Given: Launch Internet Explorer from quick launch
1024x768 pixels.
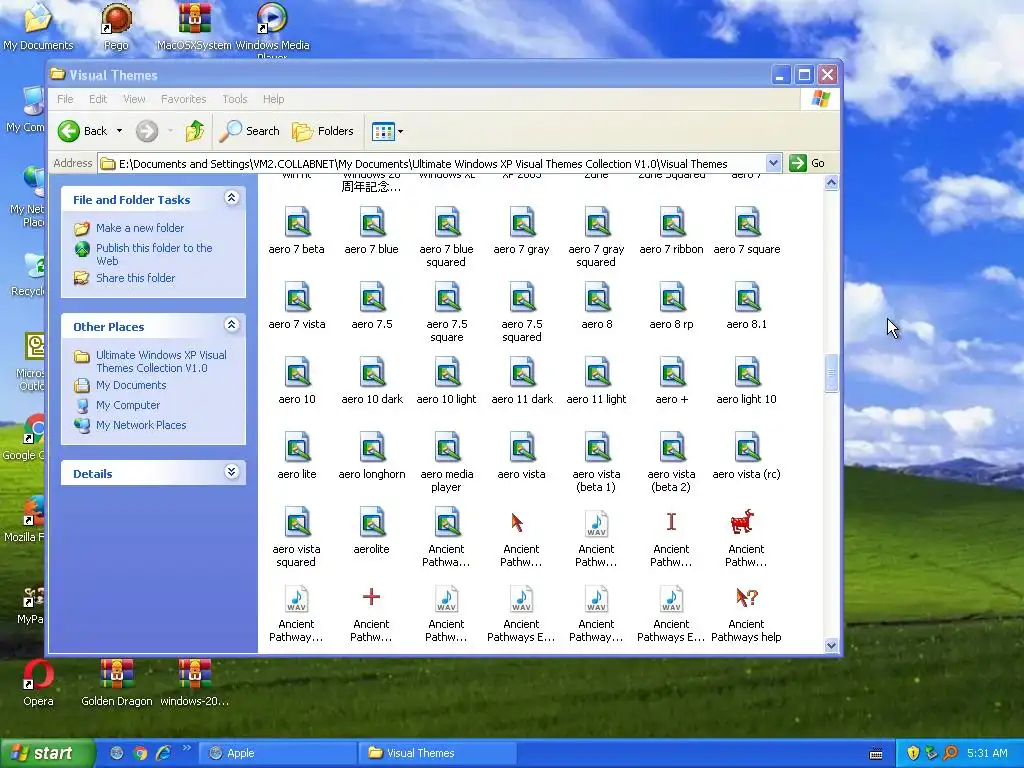Looking at the screenshot, I should click(163, 753).
